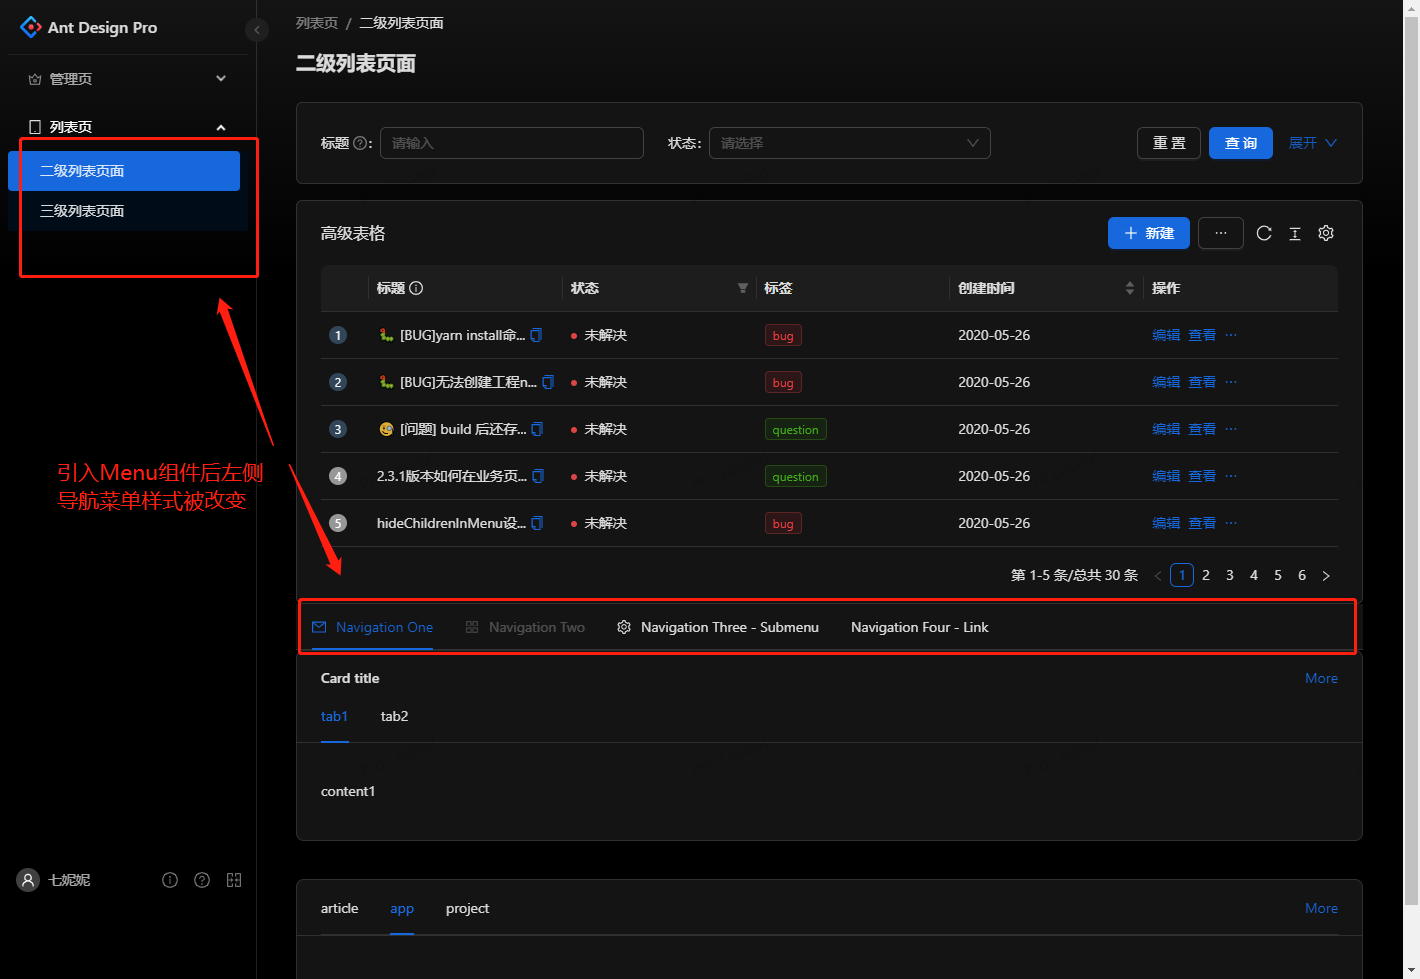Open the 状态 column filter funnel
1420x979 pixels.
pos(742,288)
